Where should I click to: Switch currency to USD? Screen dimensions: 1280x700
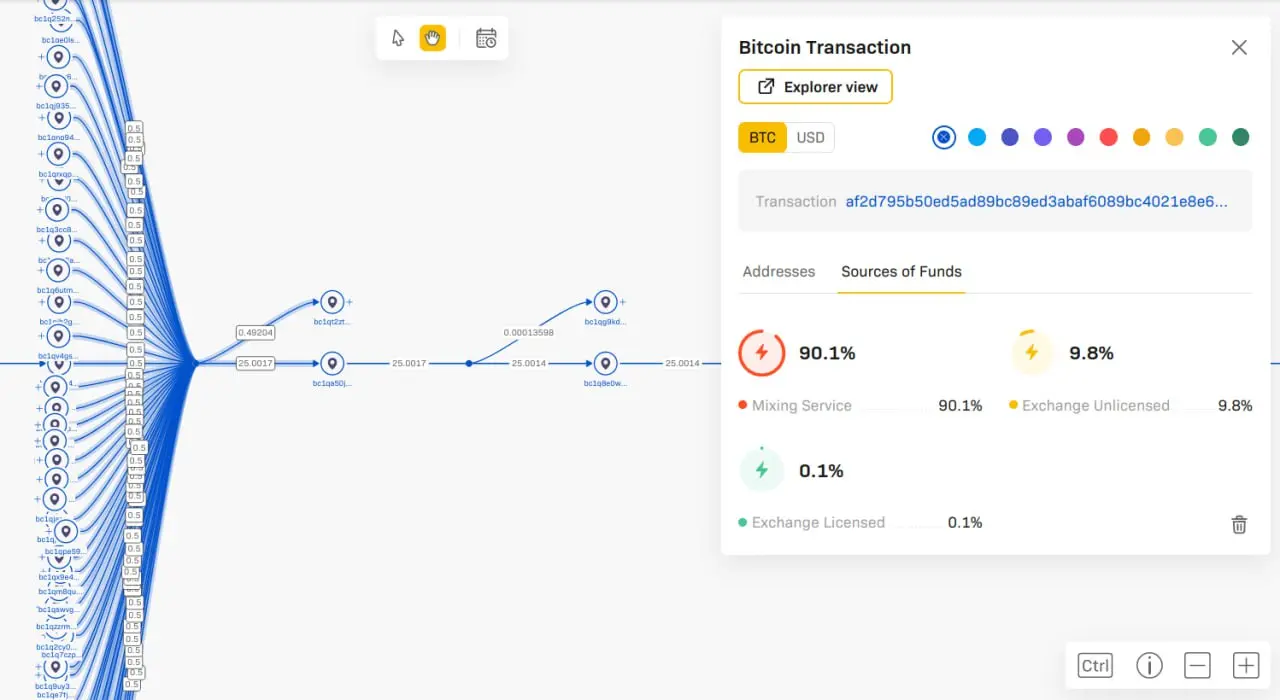click(x=810, y=137)
